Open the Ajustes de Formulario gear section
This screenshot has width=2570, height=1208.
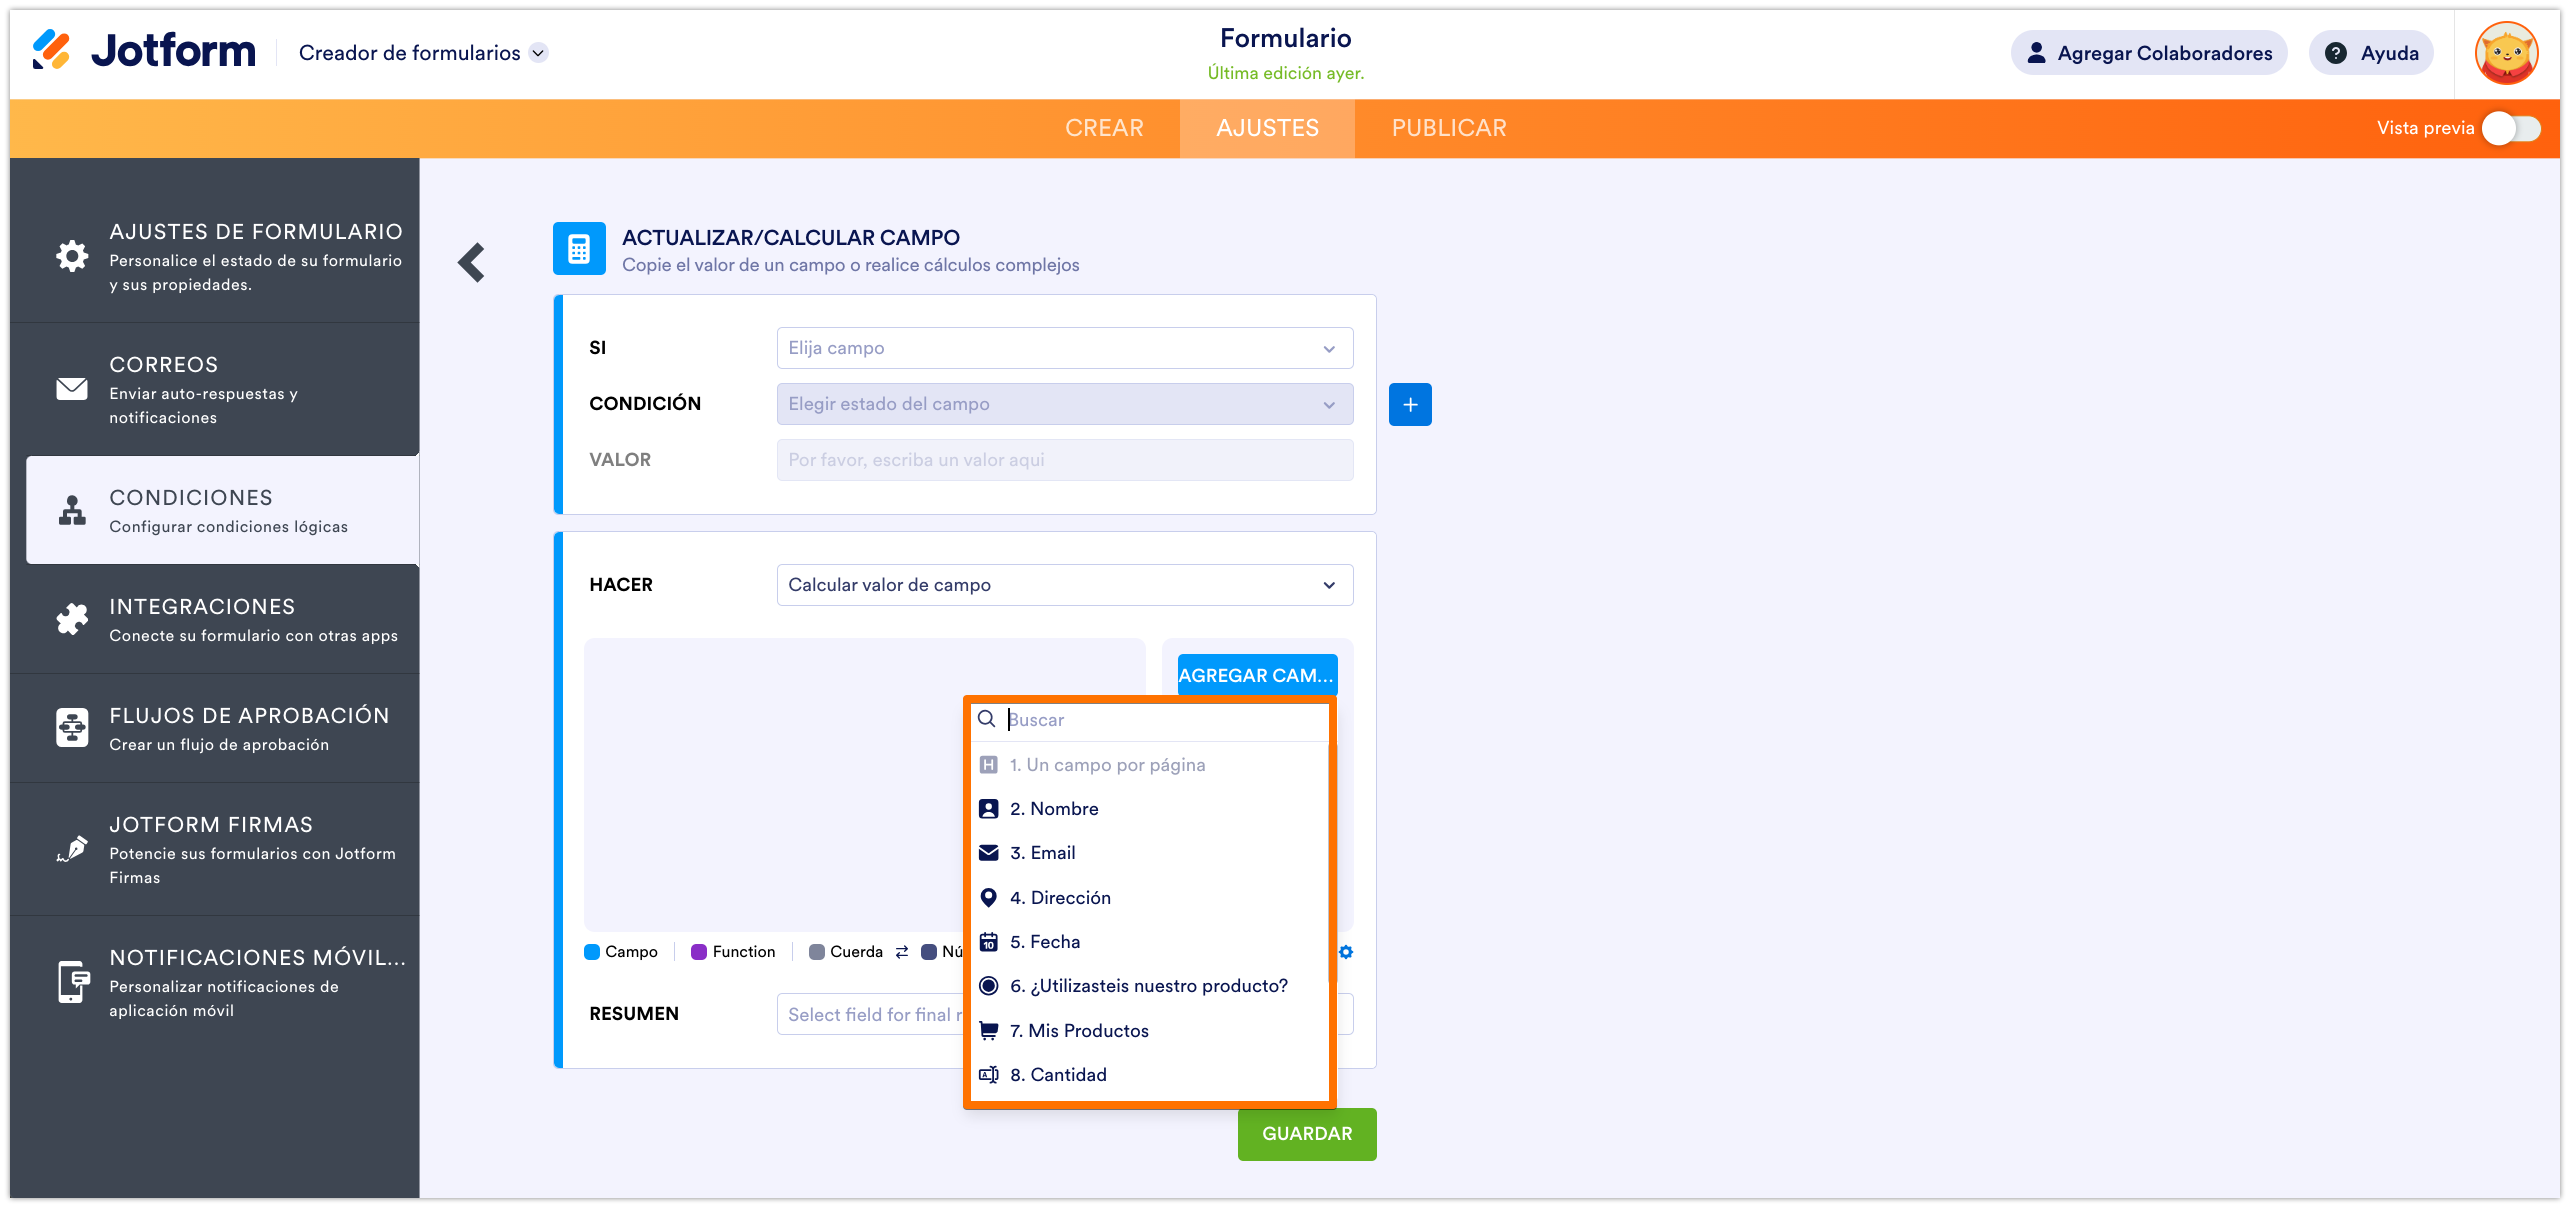pos(72,256)
